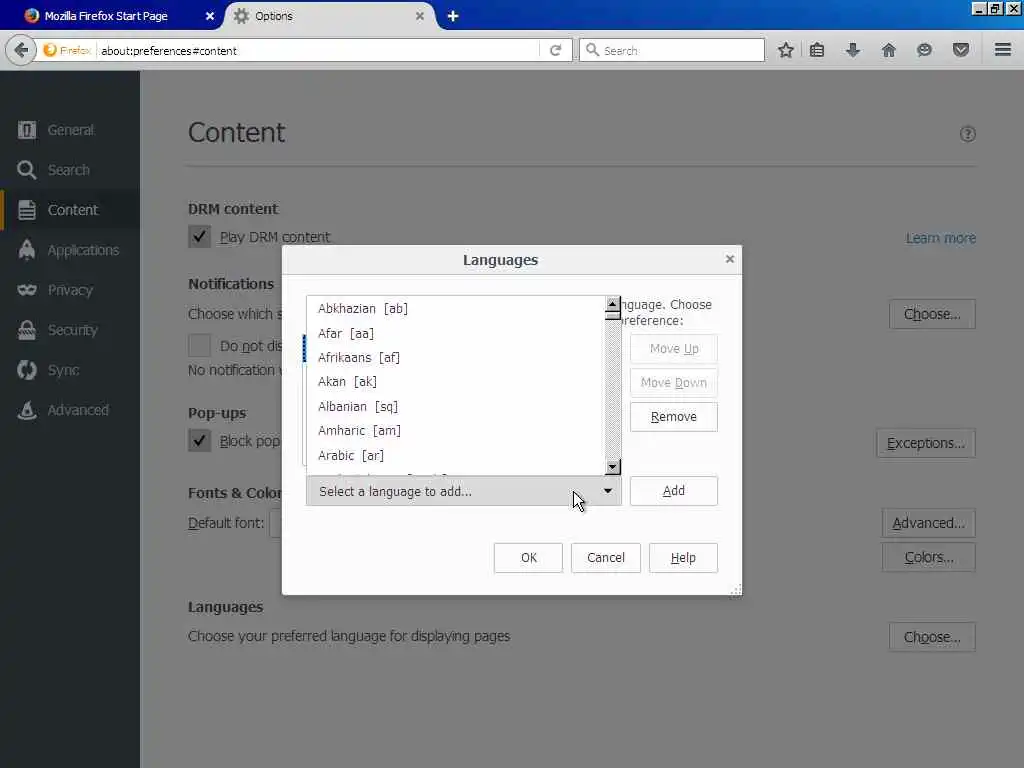Image resolution: width=1024 pixels, height=768 pixels.
Task: Toggle Block pop-up windows checkbox
Action: [199, 440]
